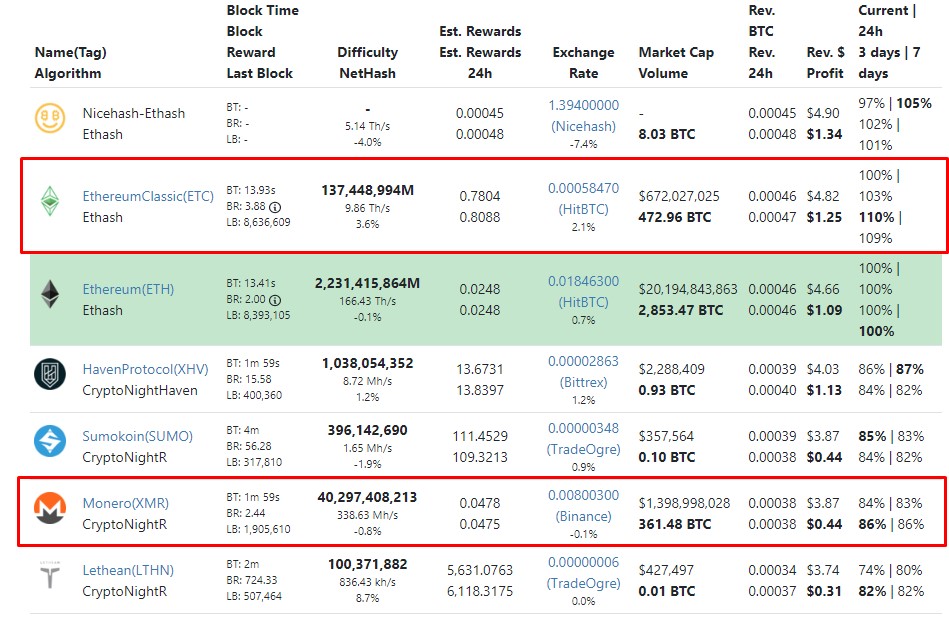Click the profit value $1.25
This screenshot has width=949, height=617.
click(x=824, y=217)
